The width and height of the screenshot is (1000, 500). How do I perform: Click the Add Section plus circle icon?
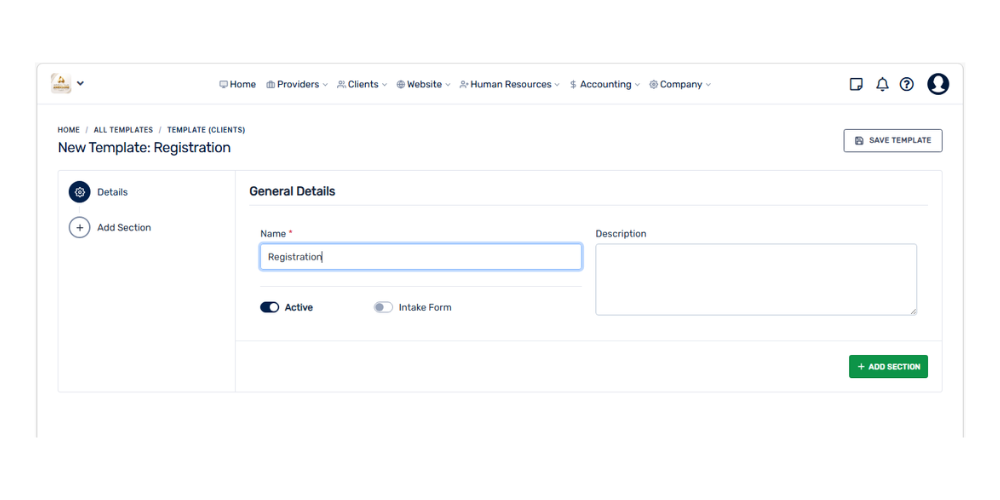coord(80,227)
